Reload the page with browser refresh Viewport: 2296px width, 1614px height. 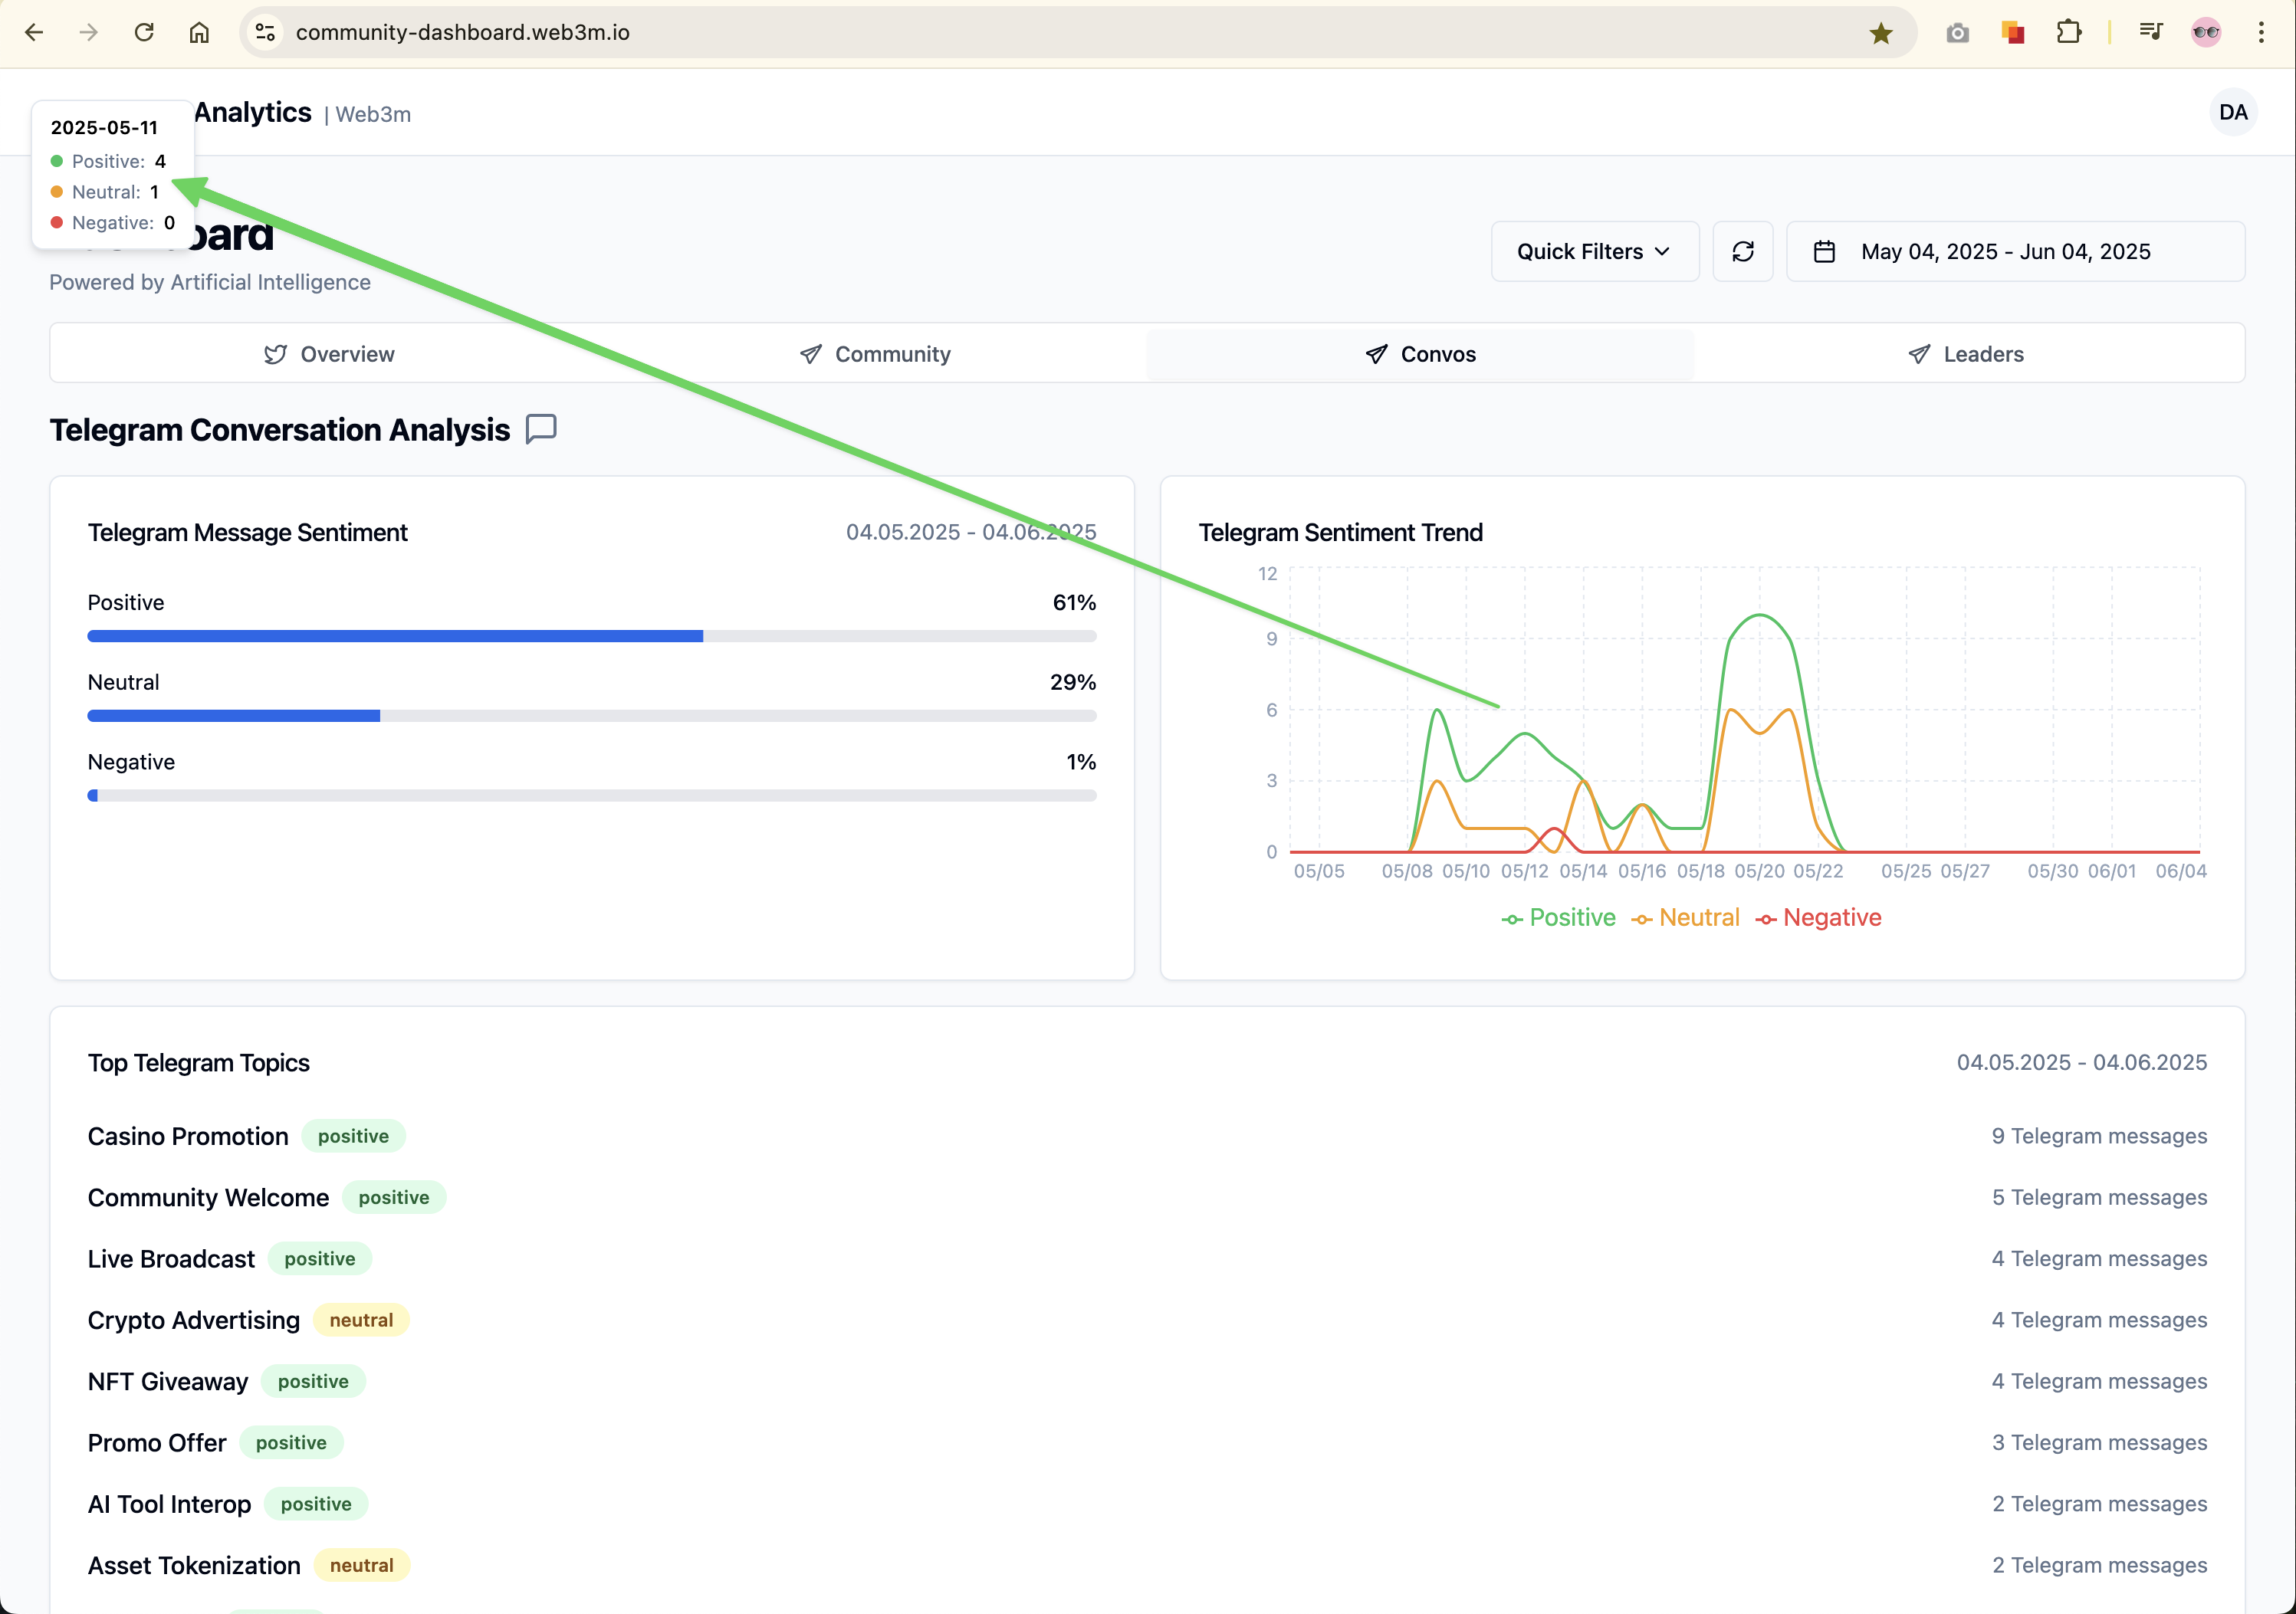point(144,33)
